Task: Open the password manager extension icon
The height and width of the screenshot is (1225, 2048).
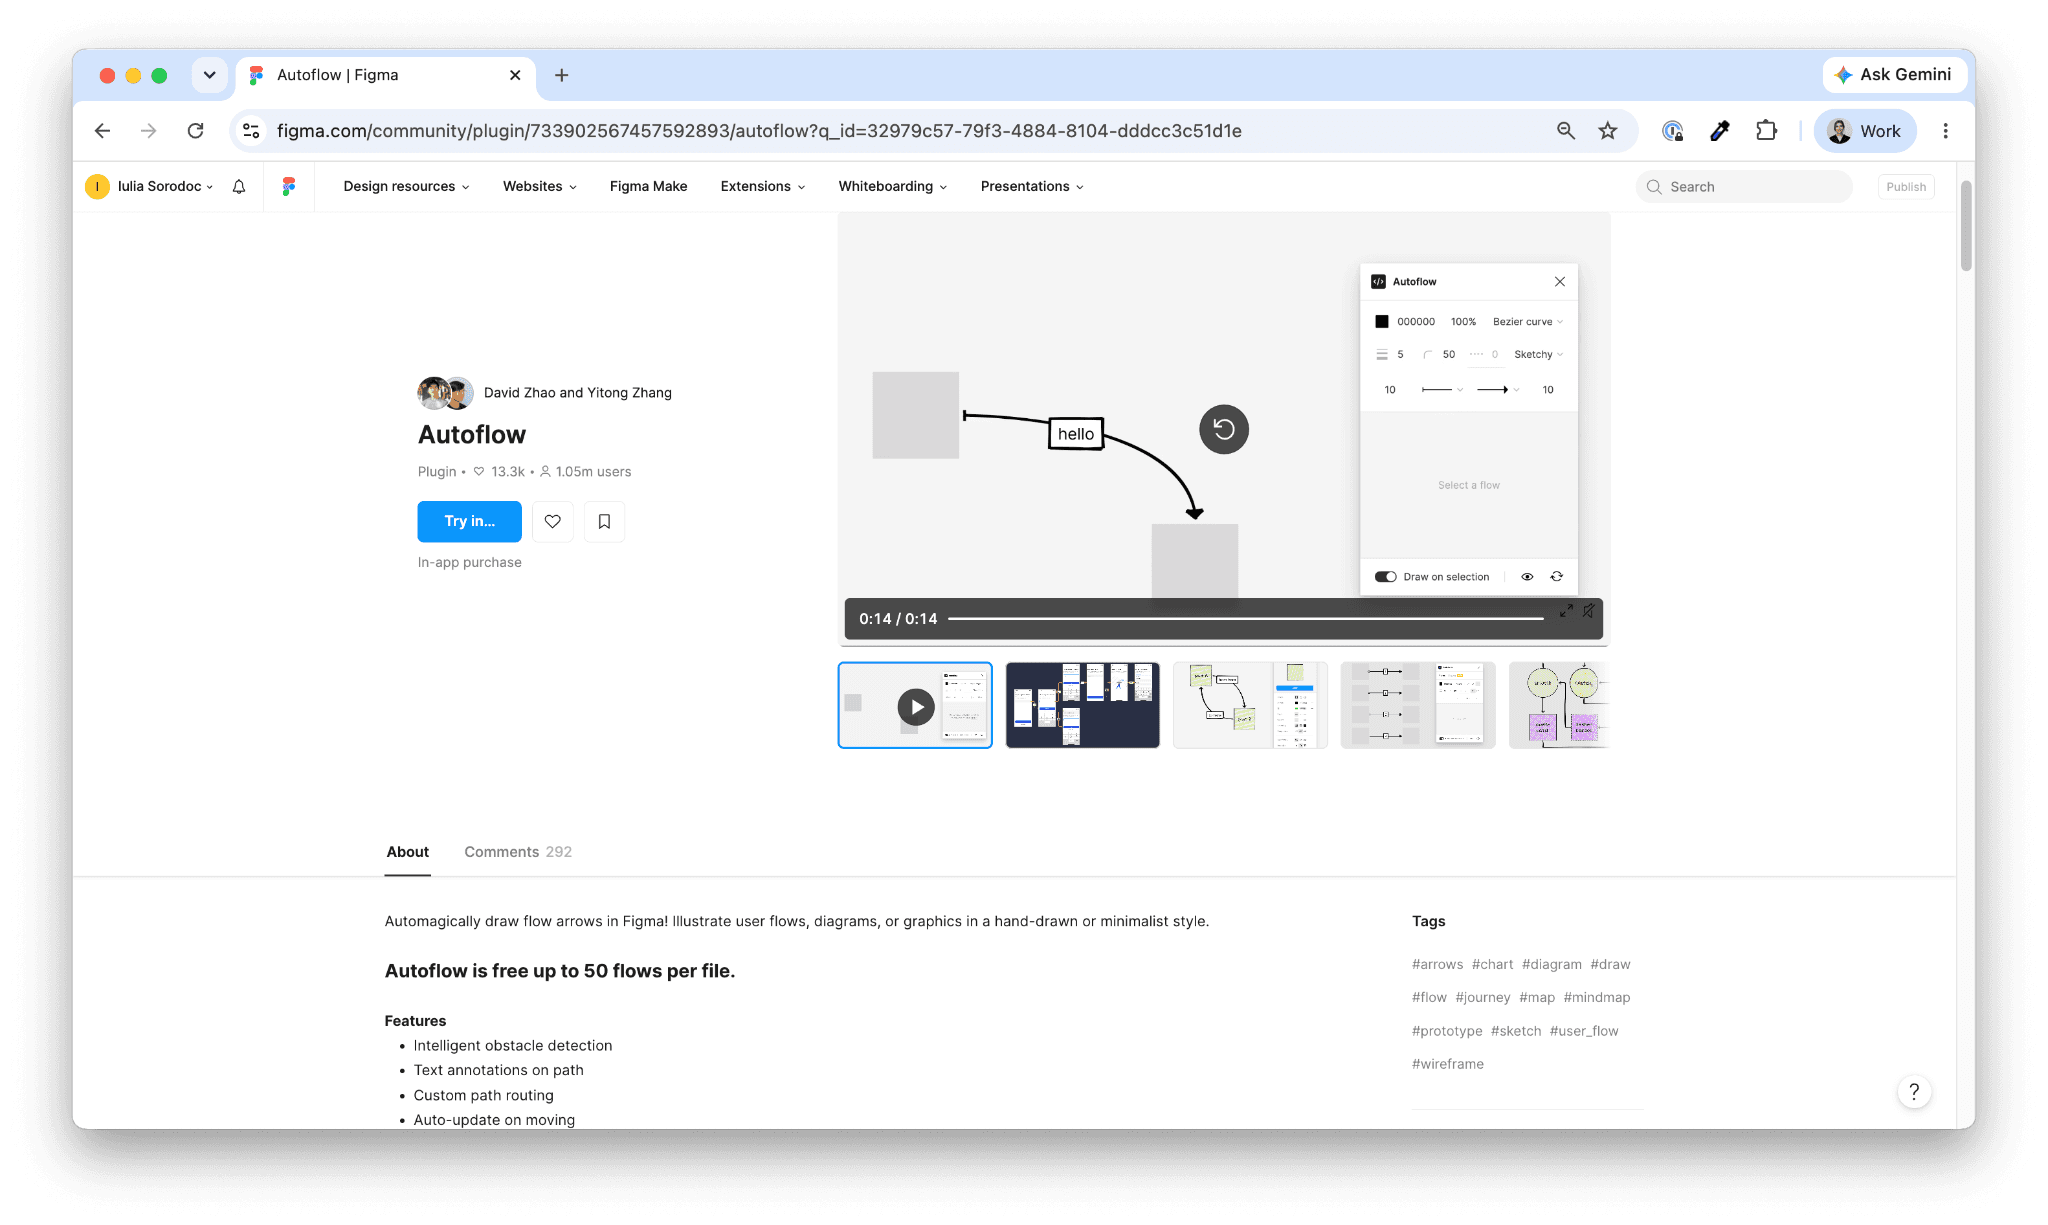Action: click(1672, 131)
